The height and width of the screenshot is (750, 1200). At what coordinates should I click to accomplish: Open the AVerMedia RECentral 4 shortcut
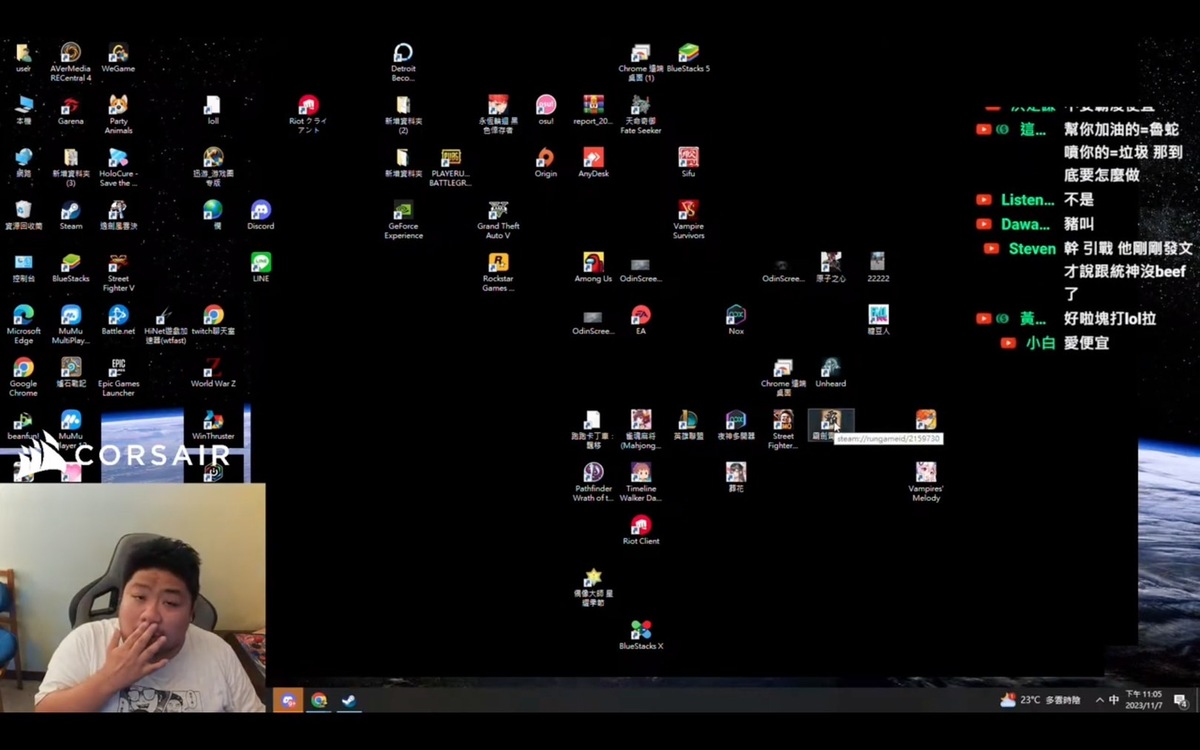[x=70, y=62]
